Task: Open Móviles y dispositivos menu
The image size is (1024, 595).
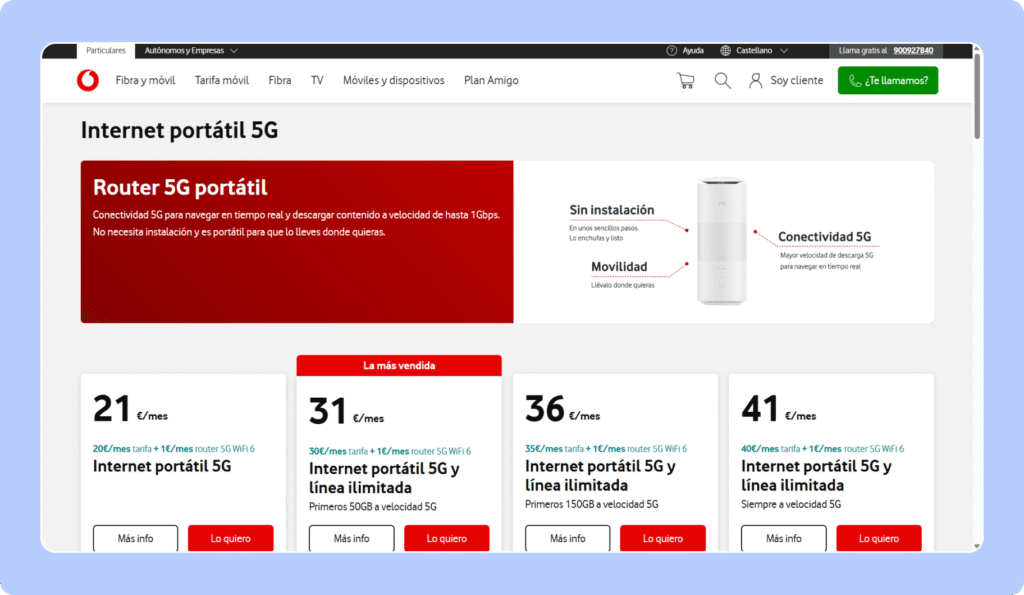Action: [393, 81]
